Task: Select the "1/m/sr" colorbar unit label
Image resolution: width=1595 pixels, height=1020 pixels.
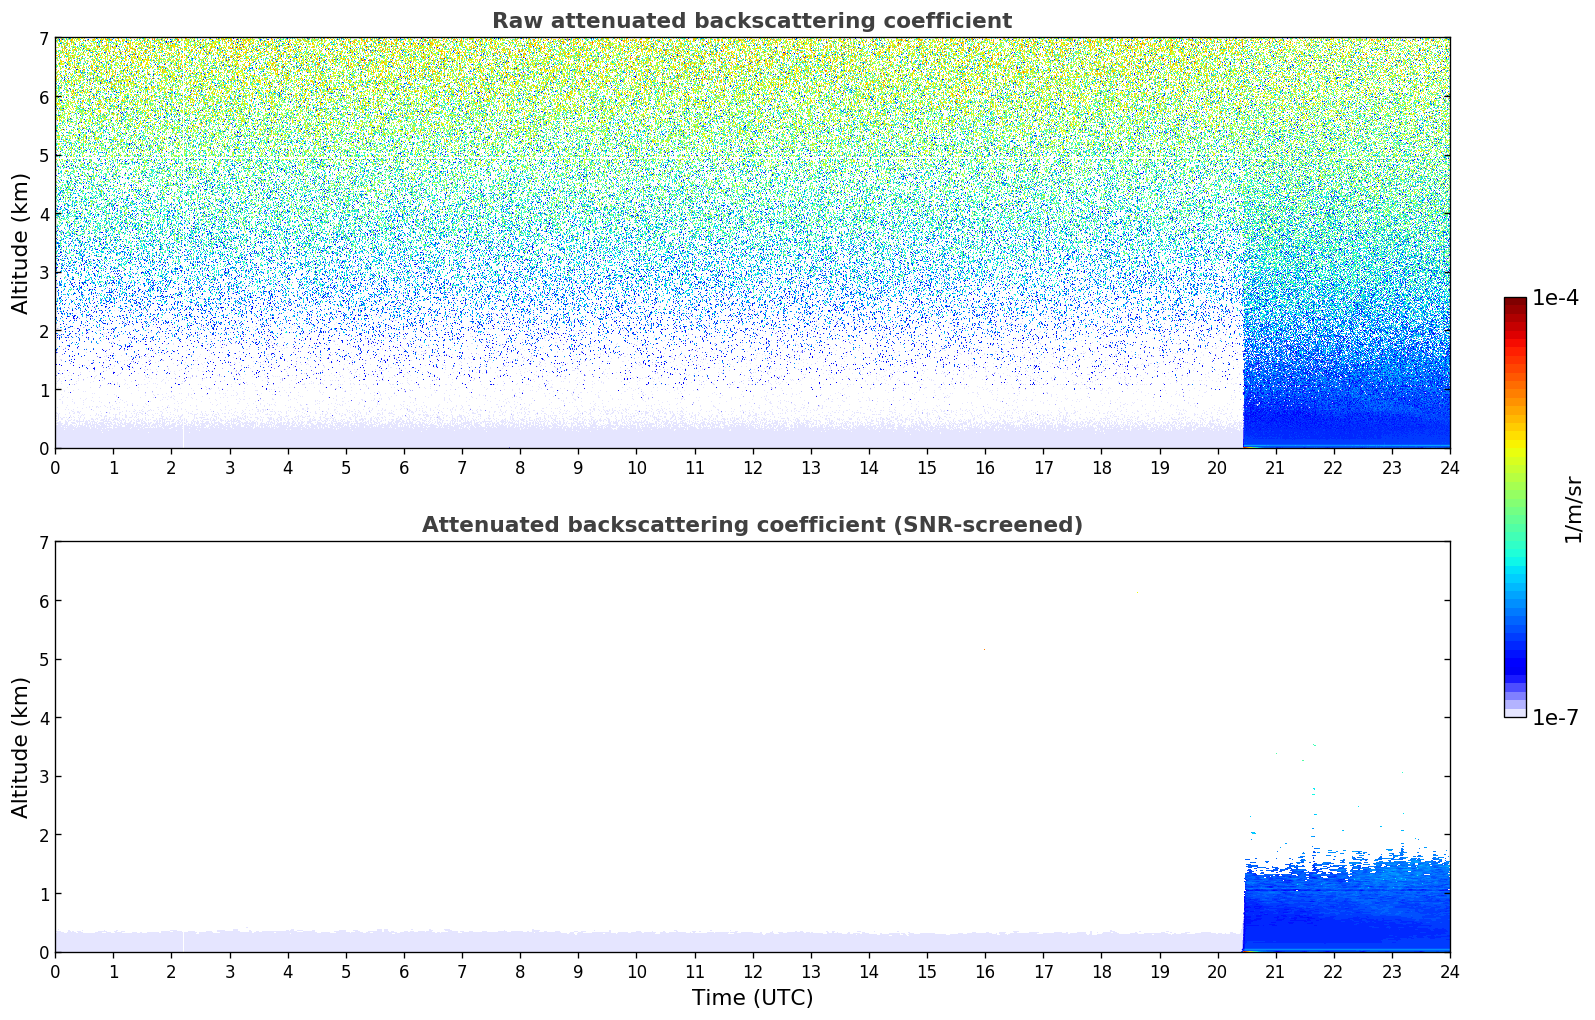Action: pyautogui.click(x=1573, y=509)
